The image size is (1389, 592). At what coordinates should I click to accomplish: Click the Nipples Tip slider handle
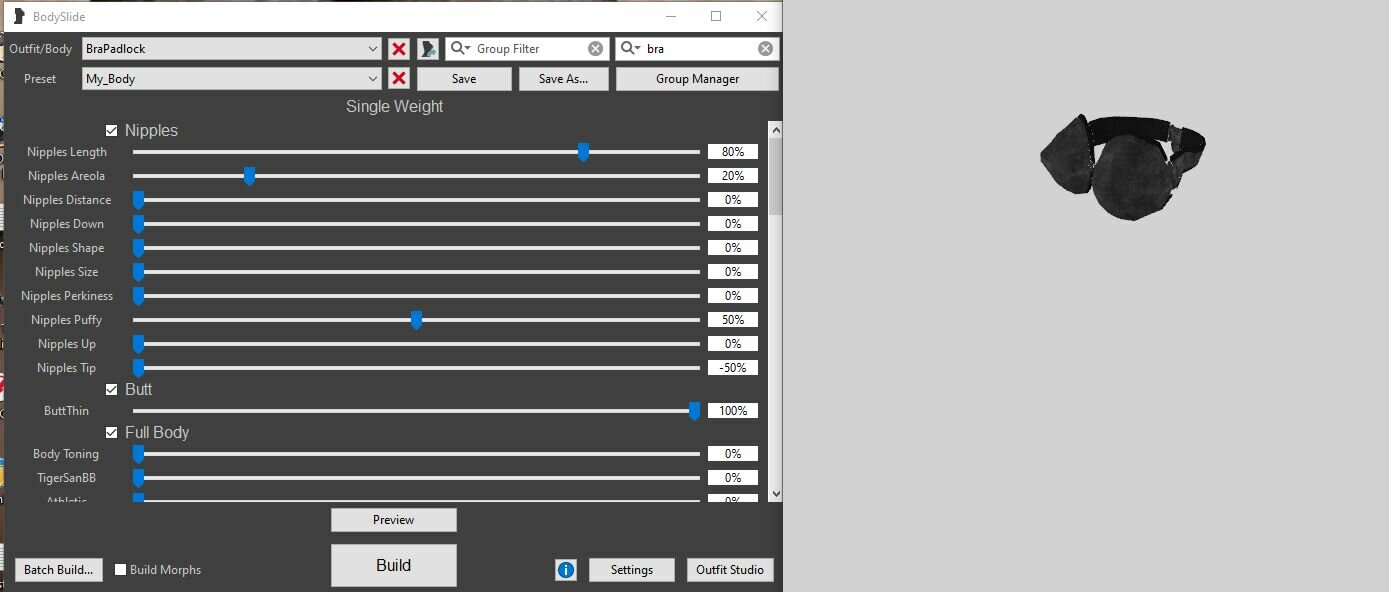click(139, 368)
